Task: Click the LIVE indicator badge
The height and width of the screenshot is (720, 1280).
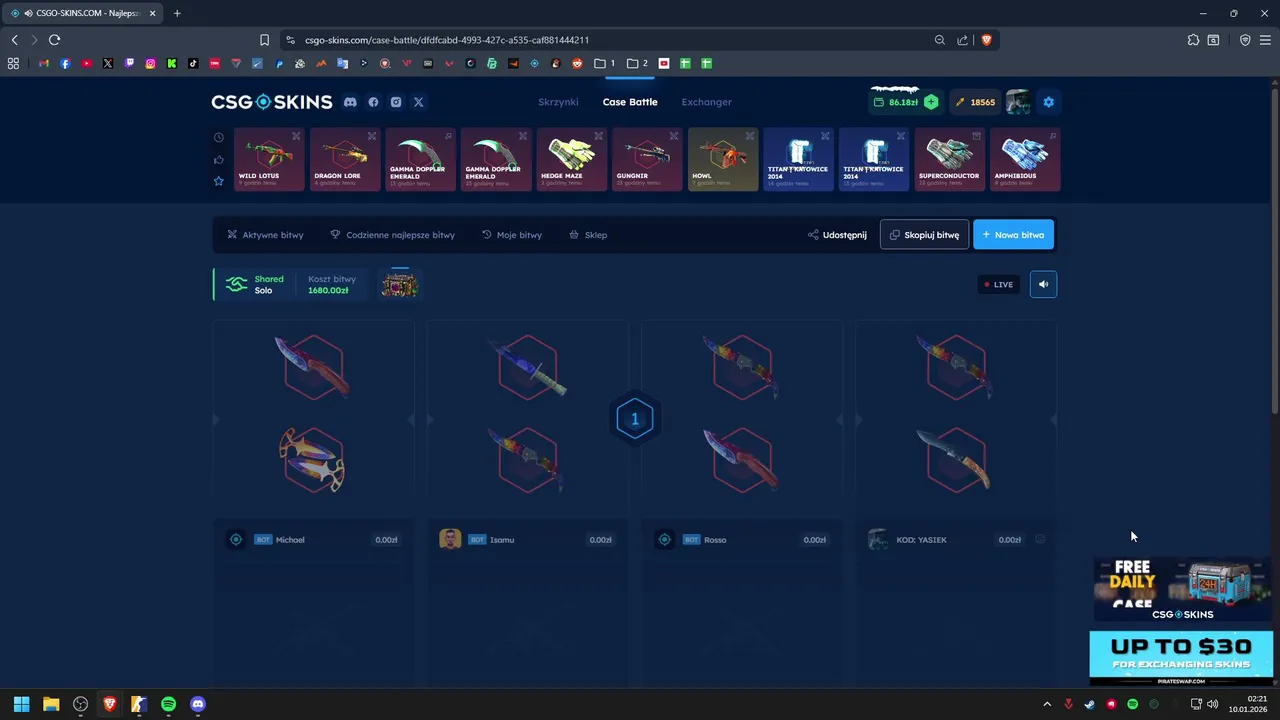Action: tap(998, 284)
